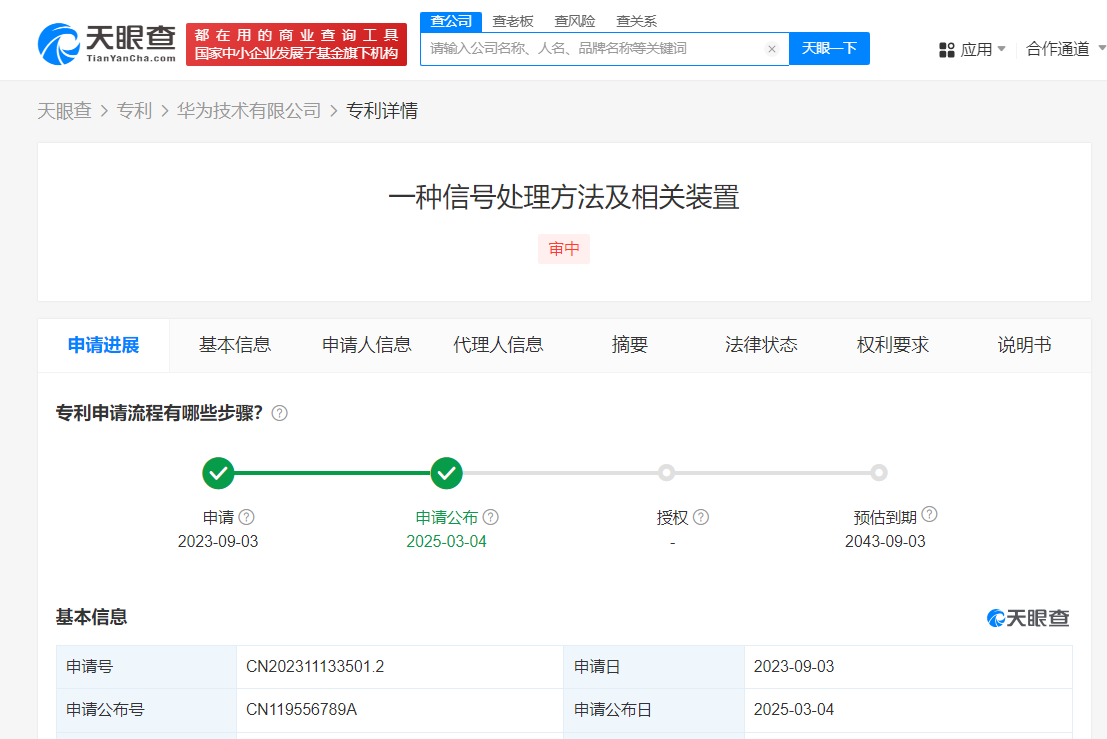Switch to the 申请人信息 tab

point(366,345)
